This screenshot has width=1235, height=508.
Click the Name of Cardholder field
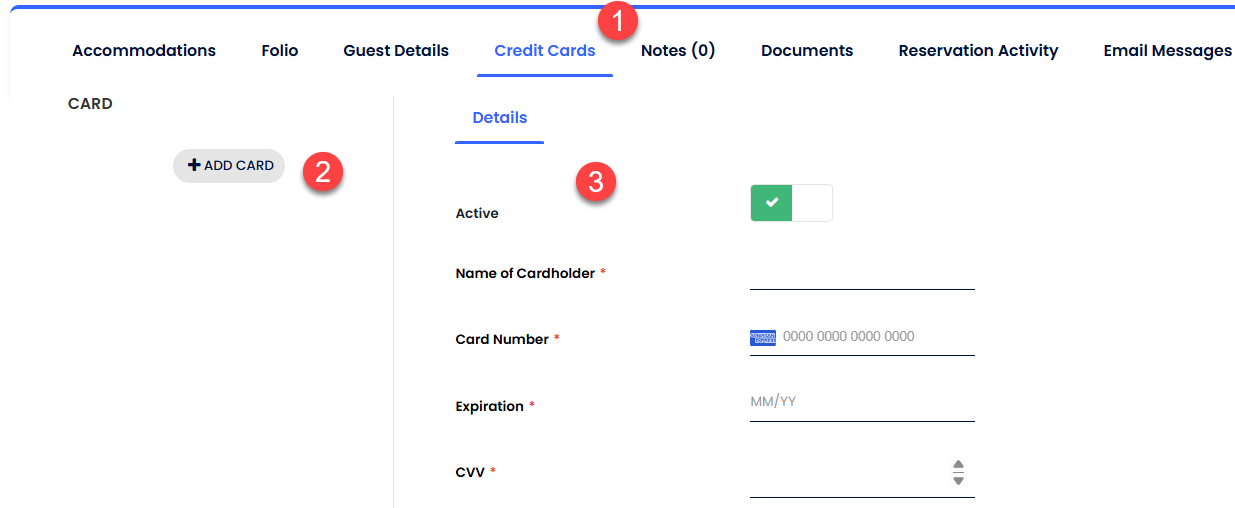[862, 273]
